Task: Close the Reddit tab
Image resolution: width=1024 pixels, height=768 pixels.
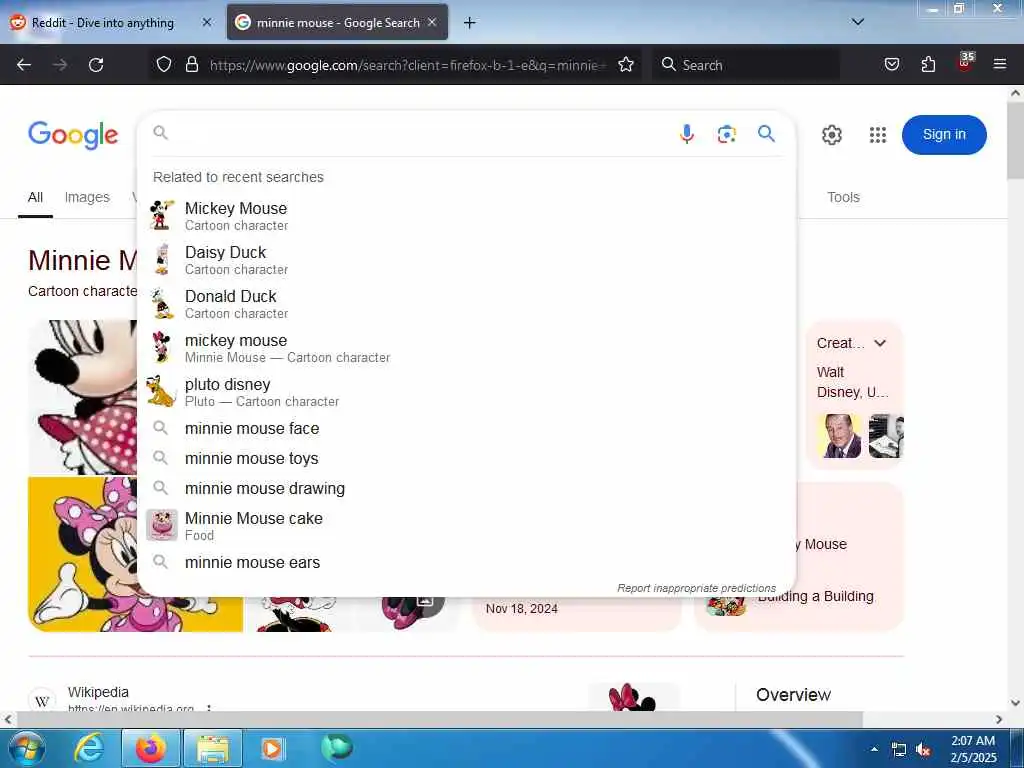Action: [x=207, y=22]
